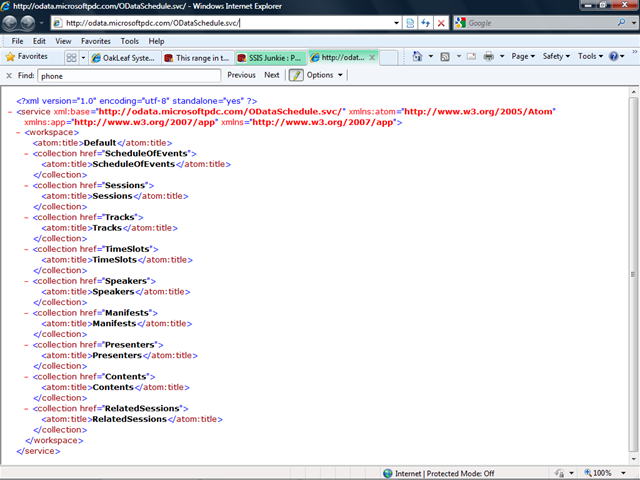Go to the Home page icon

(x=417, y=56)
